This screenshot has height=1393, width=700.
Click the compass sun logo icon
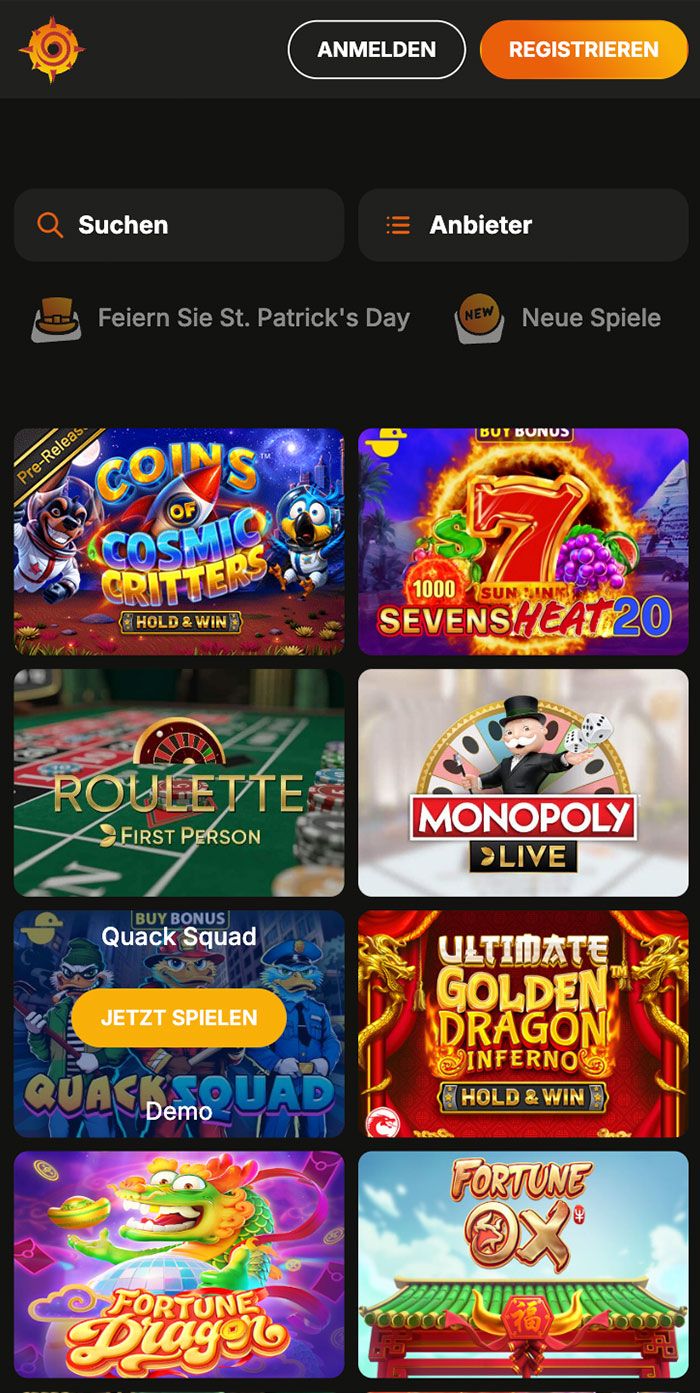click(x=52, y=49)
